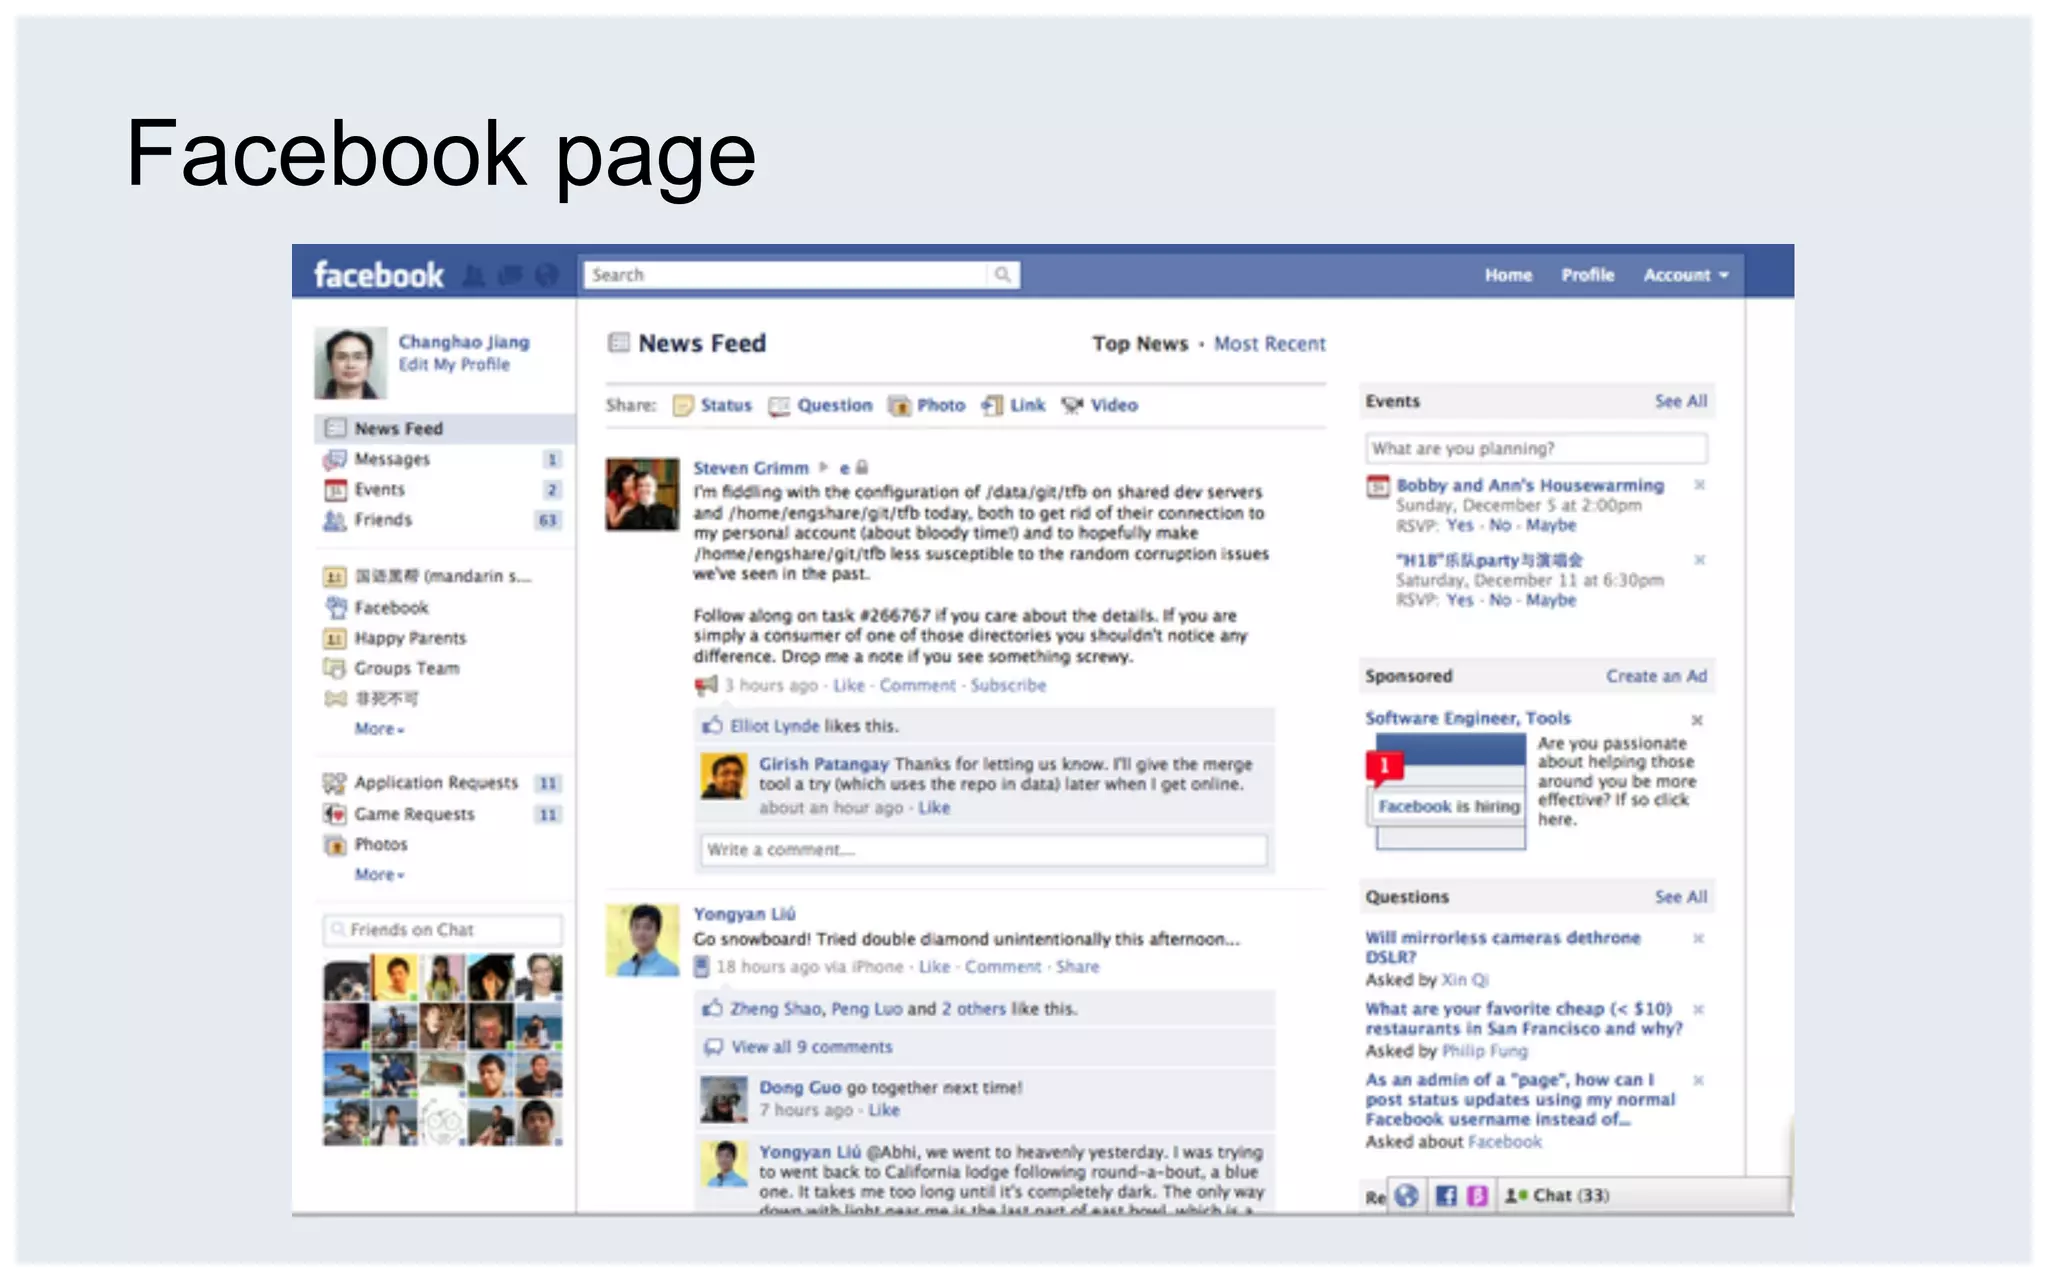Click the Friends on Chat search field
Screen dimensions: 2048x1280
point(442,930)
